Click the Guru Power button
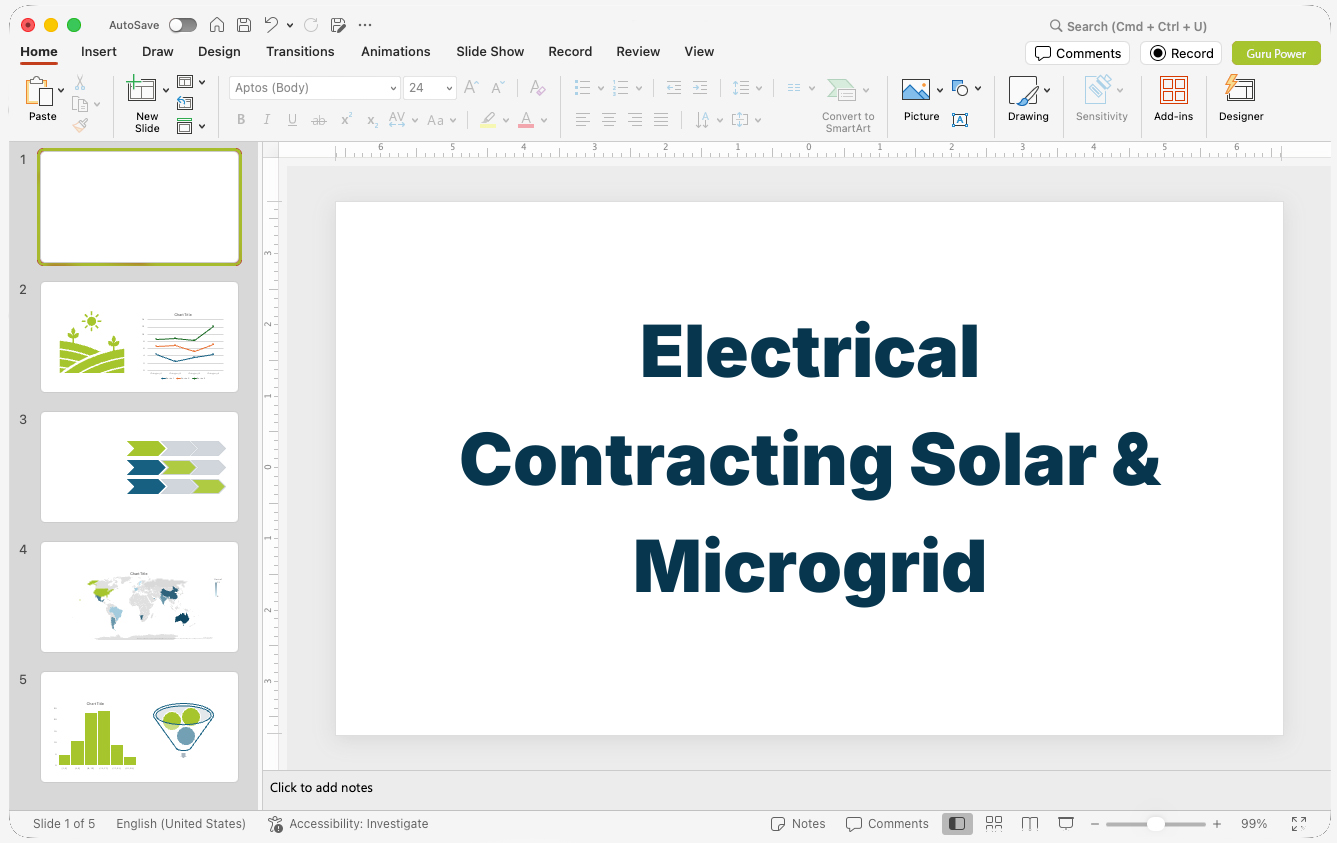 [1276, 53]
